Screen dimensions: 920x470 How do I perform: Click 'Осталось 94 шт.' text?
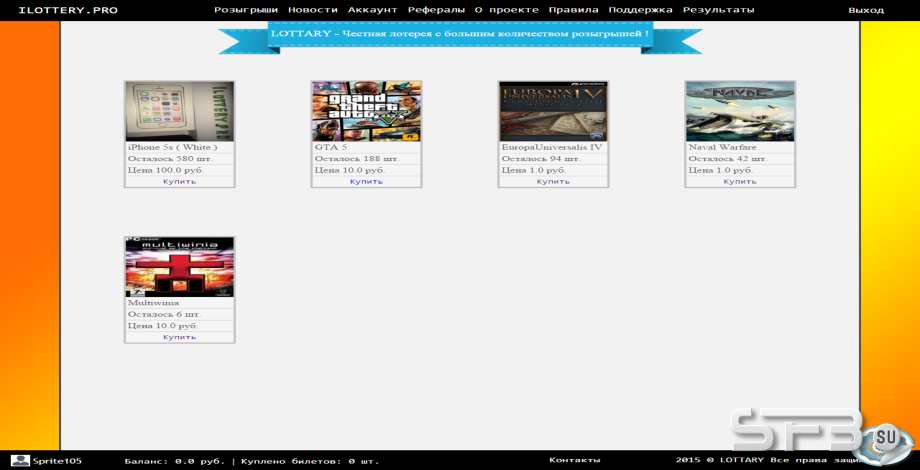[541, 159]
